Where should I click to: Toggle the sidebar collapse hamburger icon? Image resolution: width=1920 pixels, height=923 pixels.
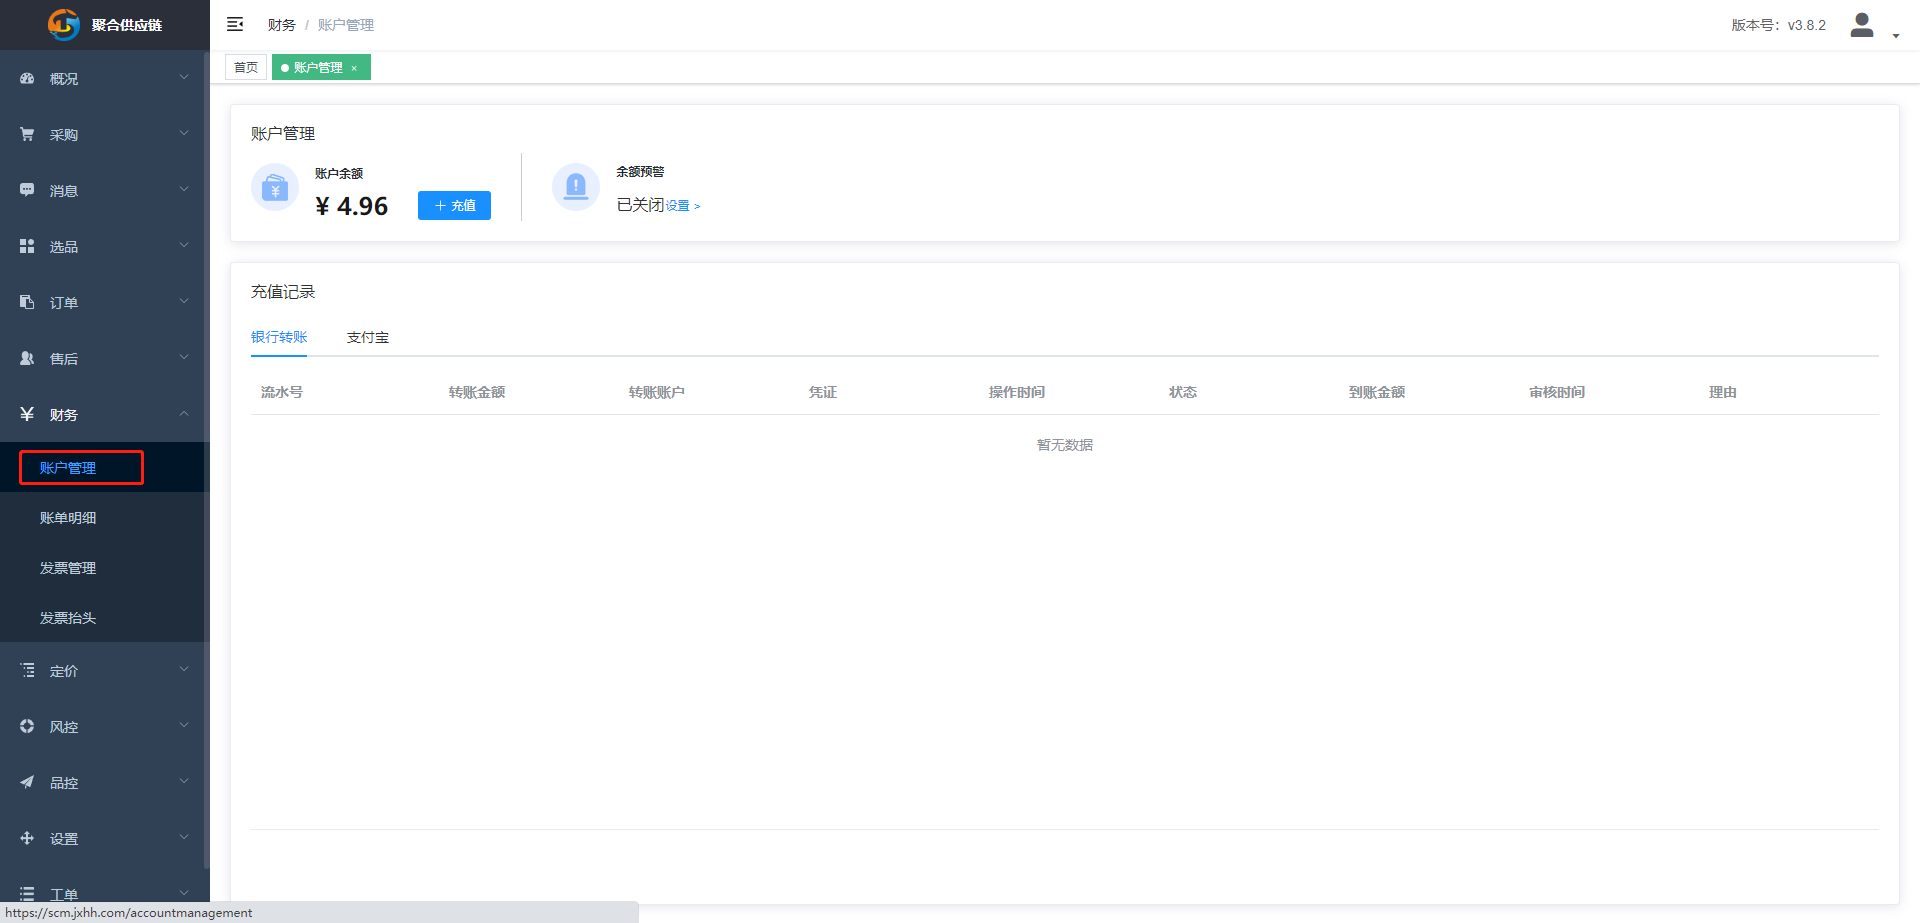click(x=235, y=24)
